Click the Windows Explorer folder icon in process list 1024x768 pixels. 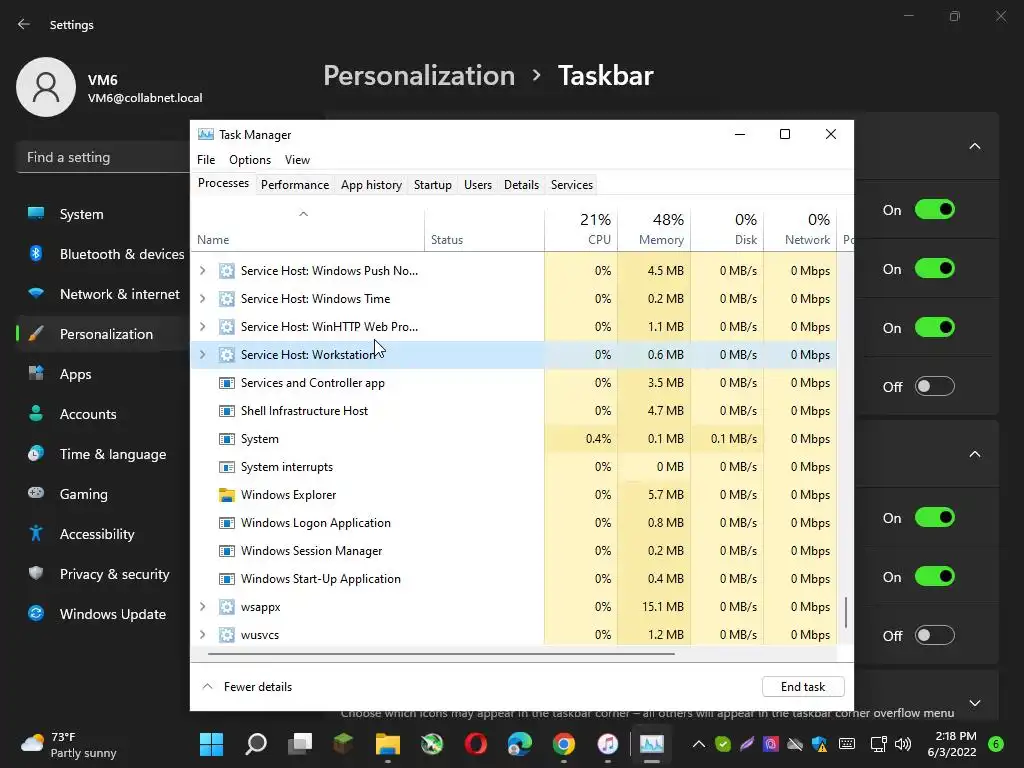(x=227, y=495)
